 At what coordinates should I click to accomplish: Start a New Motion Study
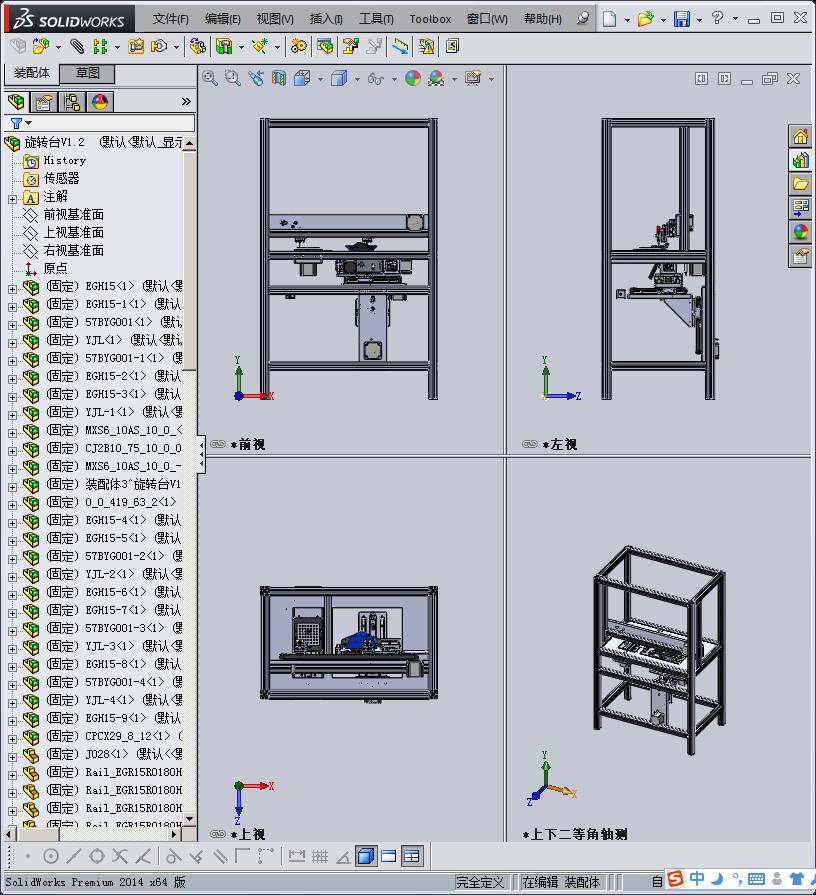[298, 46]
